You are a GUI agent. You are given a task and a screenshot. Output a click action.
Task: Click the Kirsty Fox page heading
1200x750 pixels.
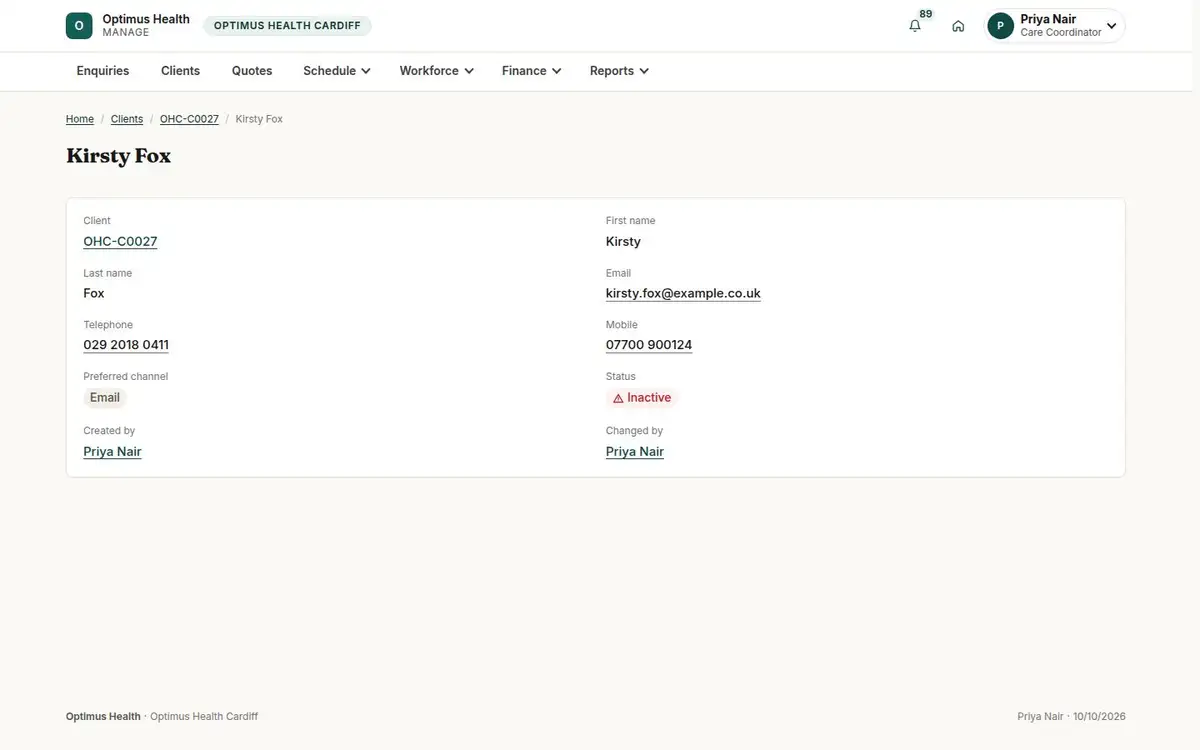(x=118, y=156)
